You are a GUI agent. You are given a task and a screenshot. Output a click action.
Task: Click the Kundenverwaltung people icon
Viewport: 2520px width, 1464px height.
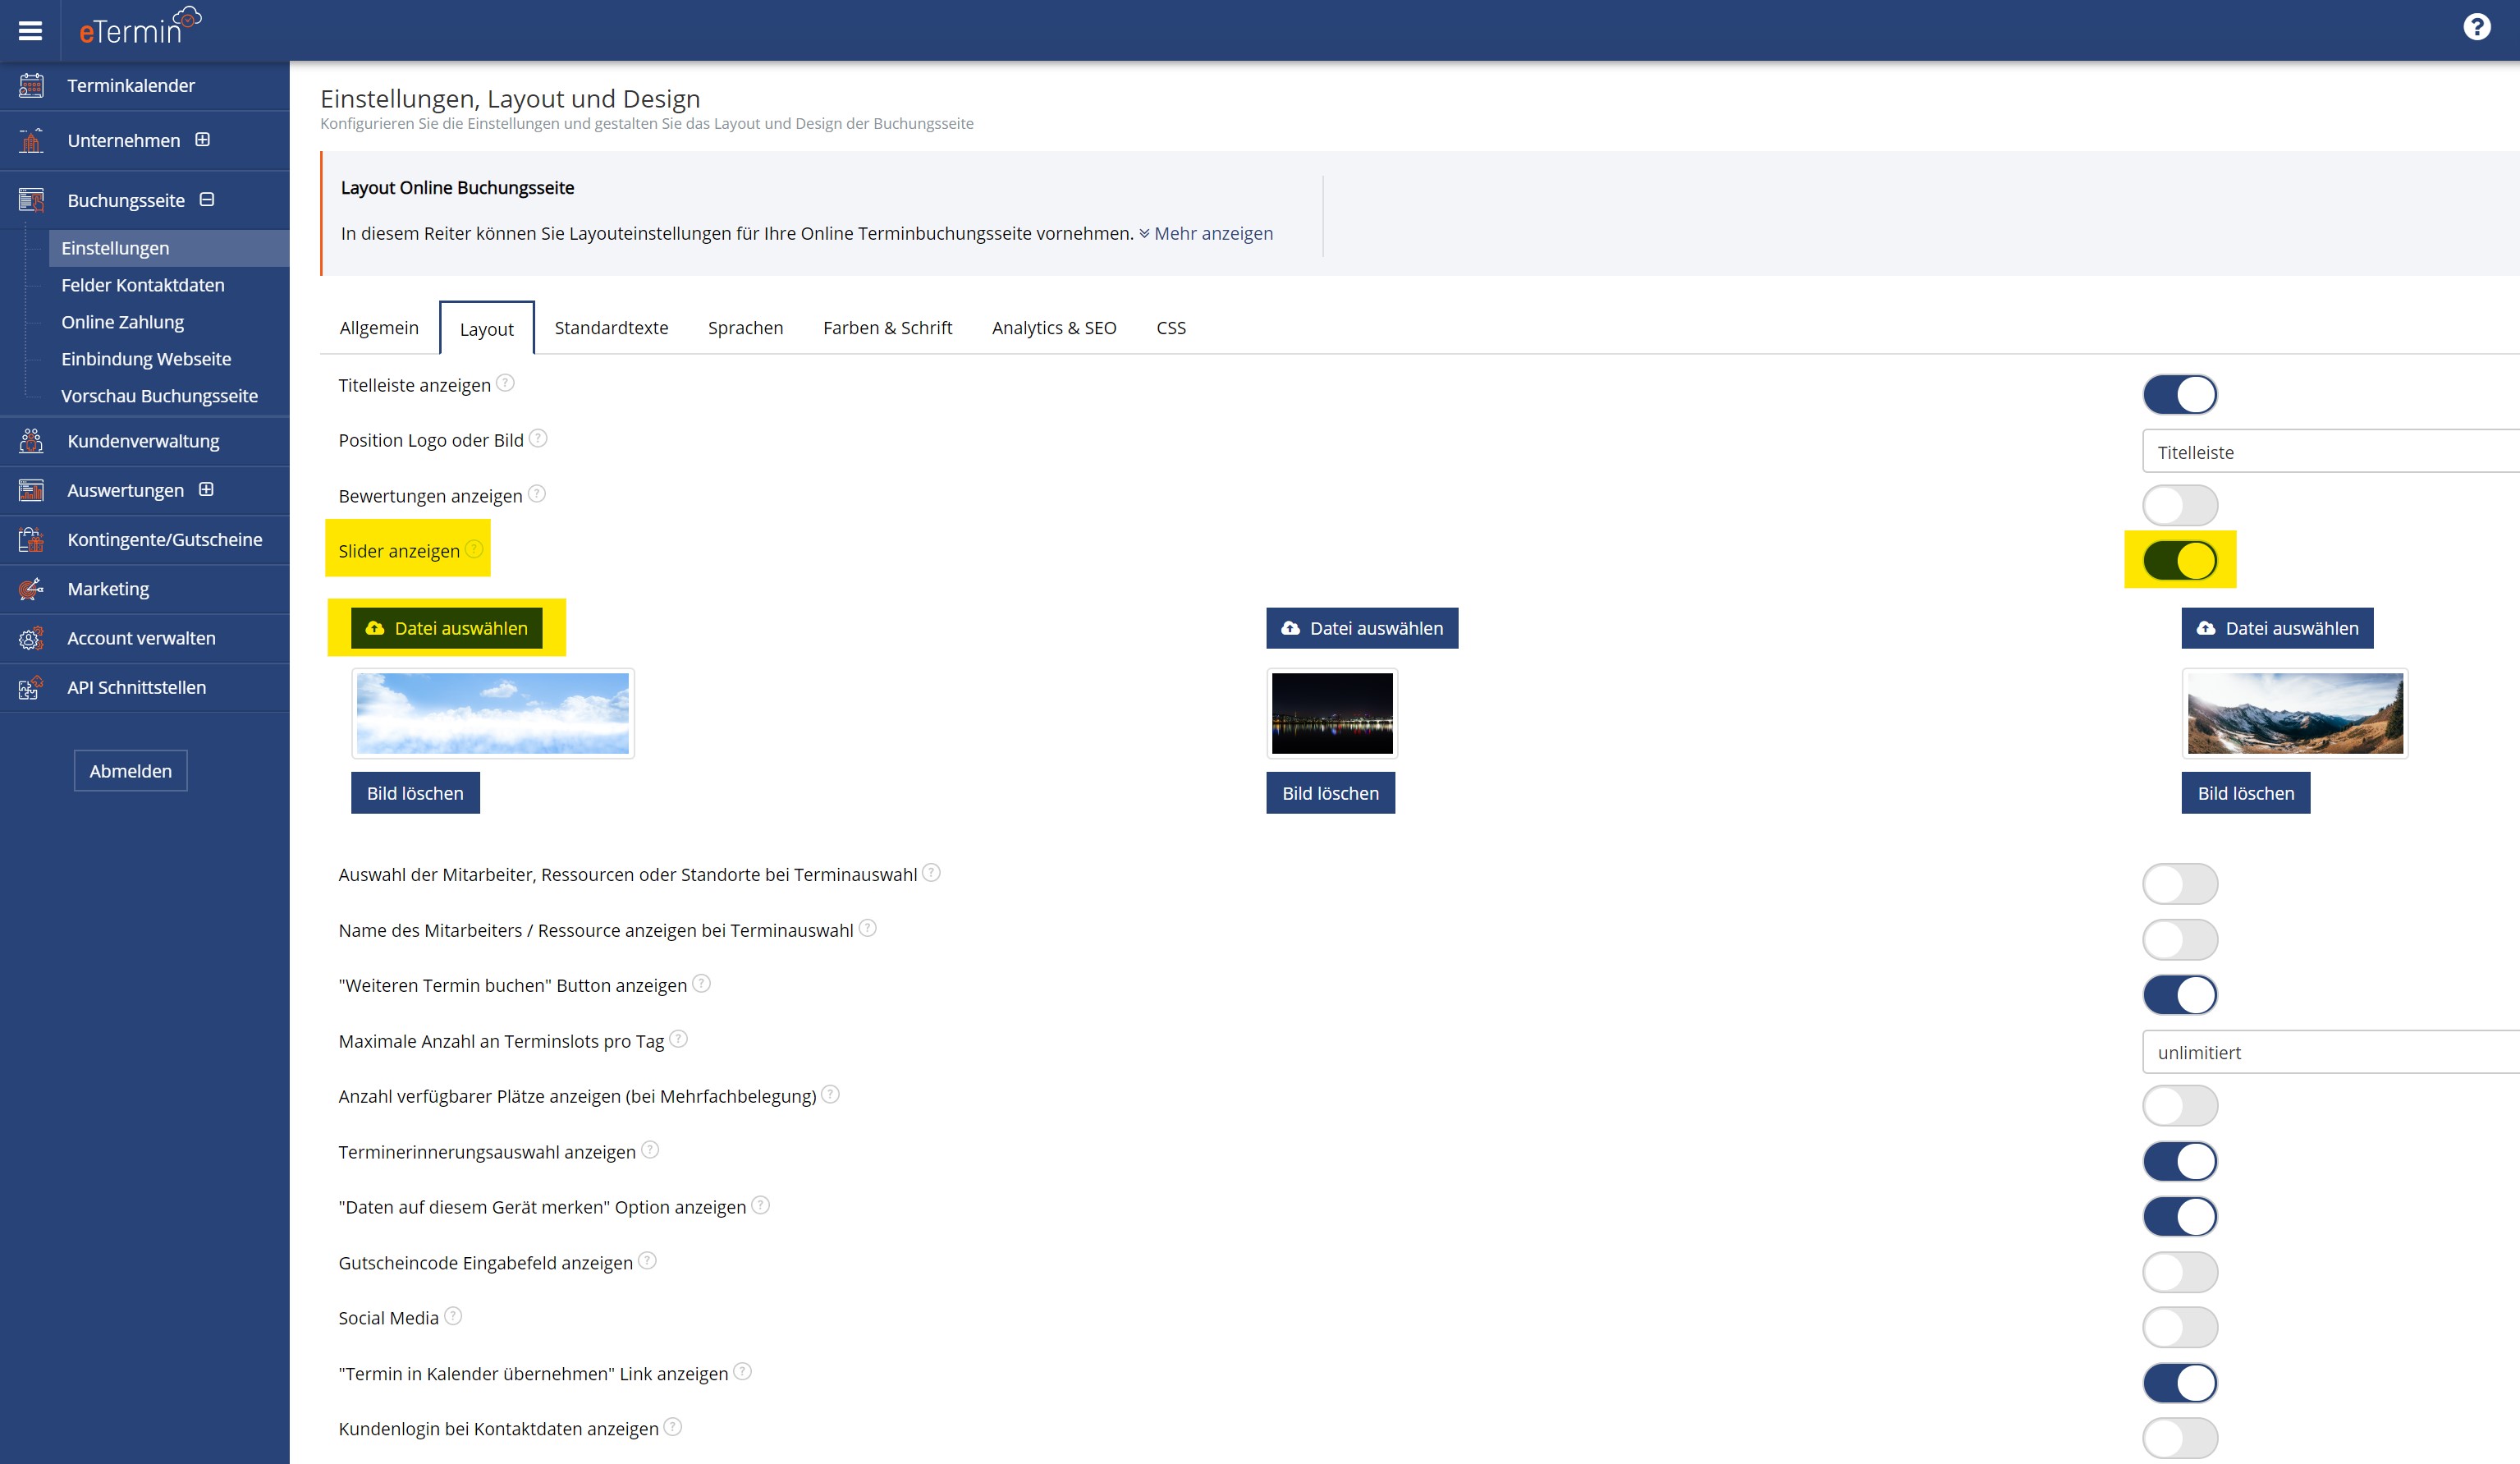click(31, 441)
